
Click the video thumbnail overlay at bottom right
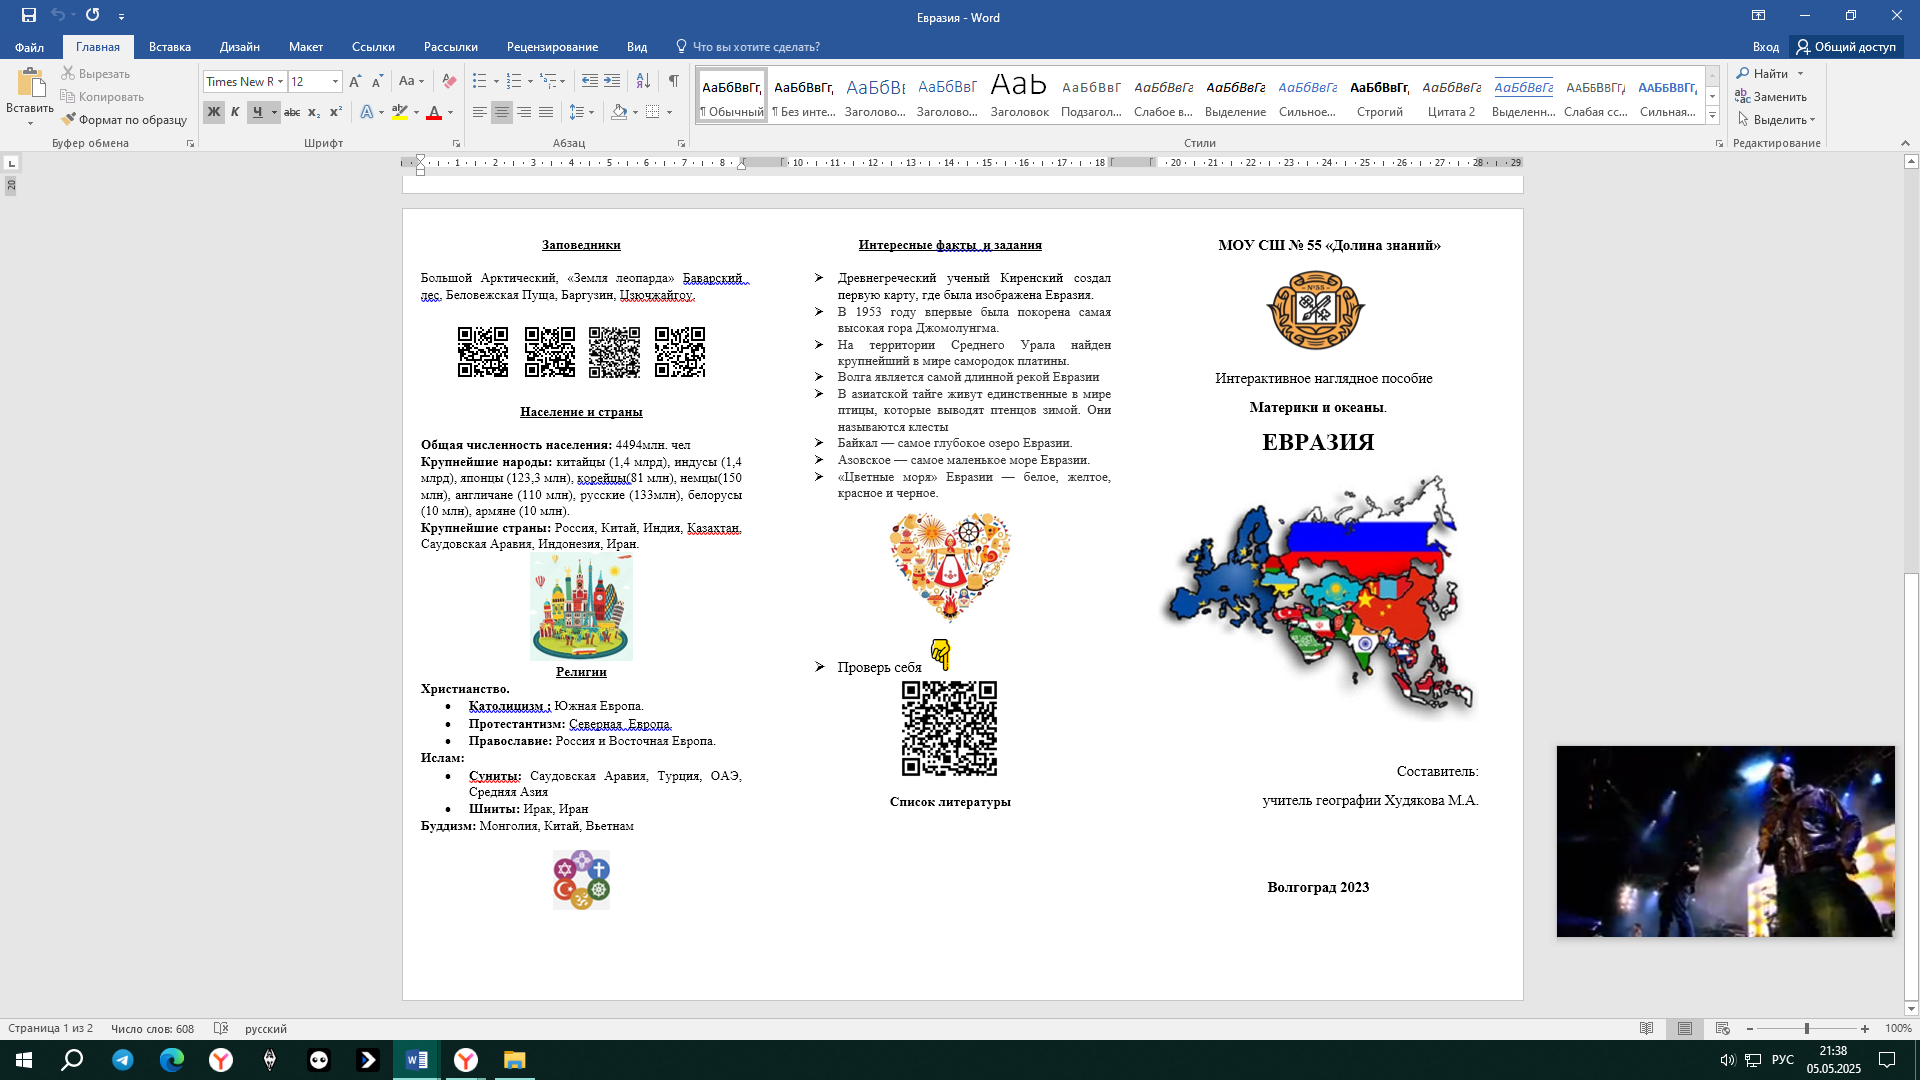[x=1725, y=842]
